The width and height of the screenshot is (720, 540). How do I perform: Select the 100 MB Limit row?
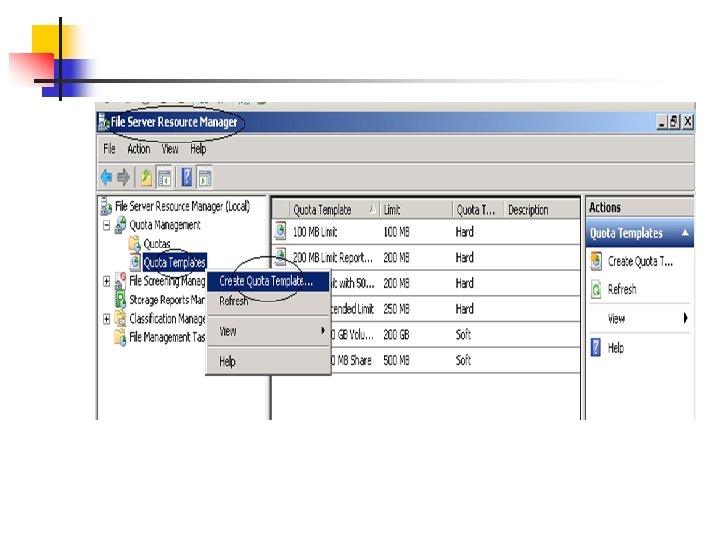[426, 231]
